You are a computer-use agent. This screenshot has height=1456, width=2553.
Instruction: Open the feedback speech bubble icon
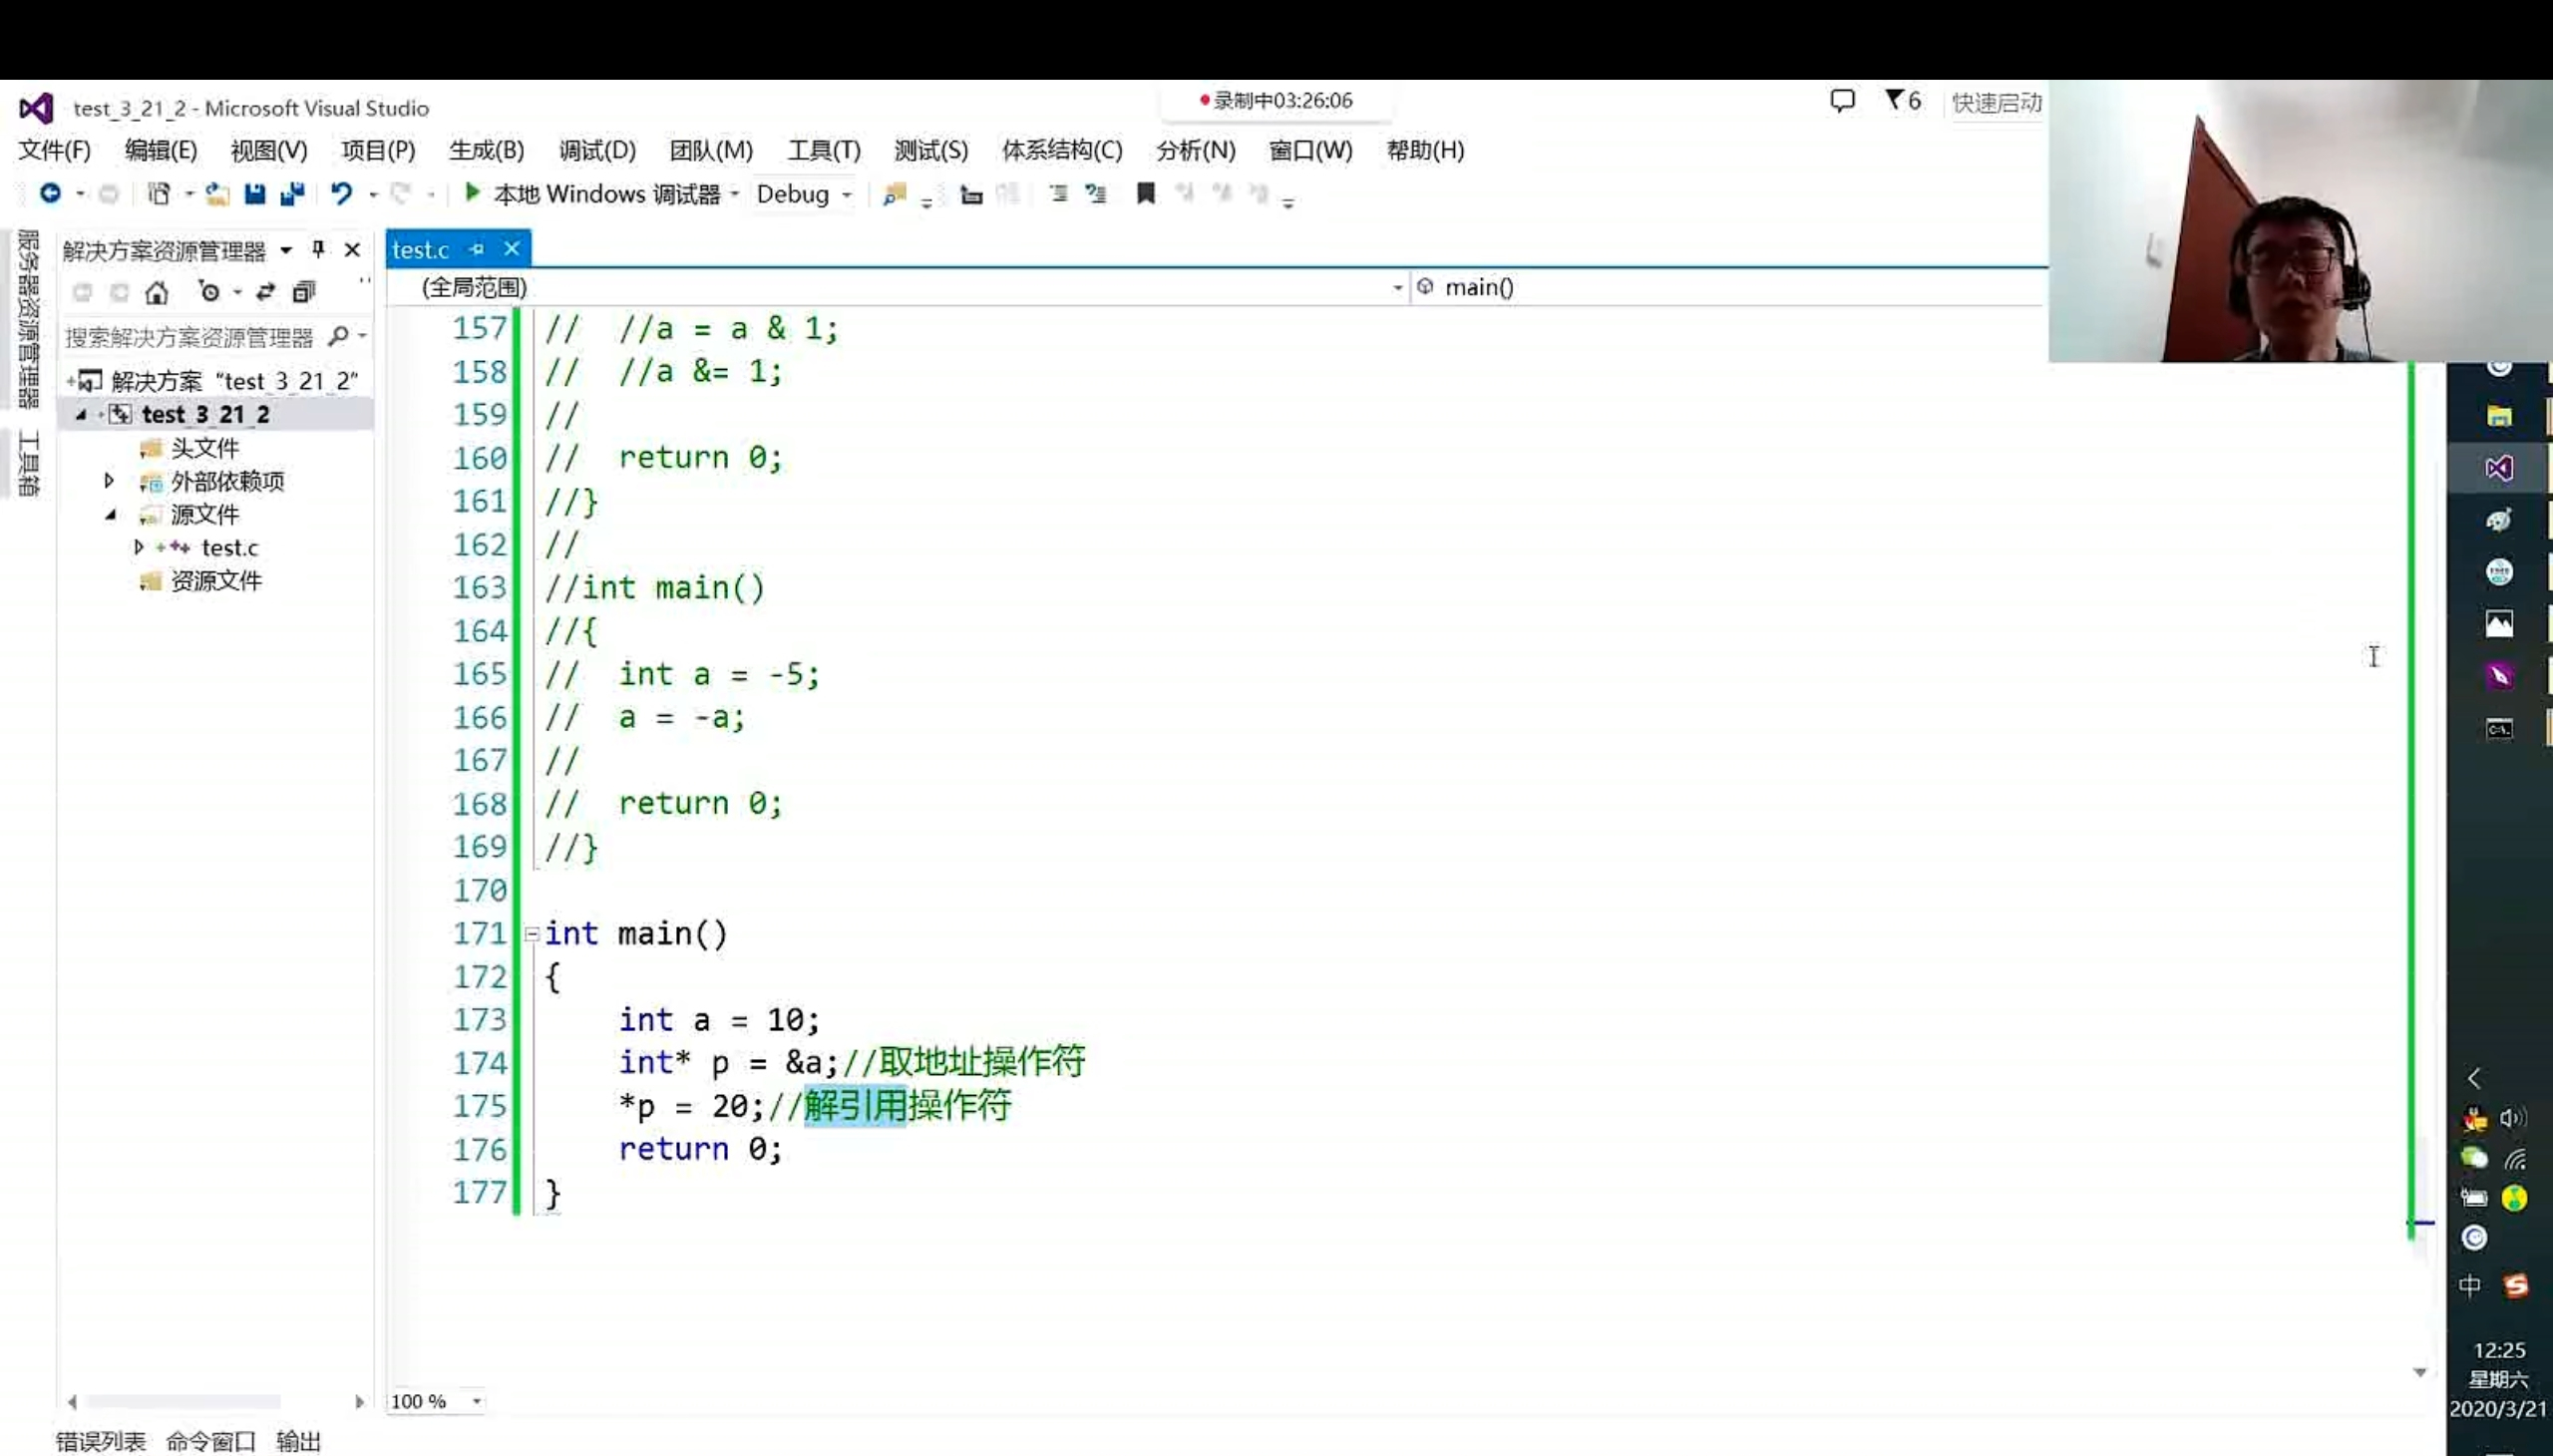coord(1842,101)
